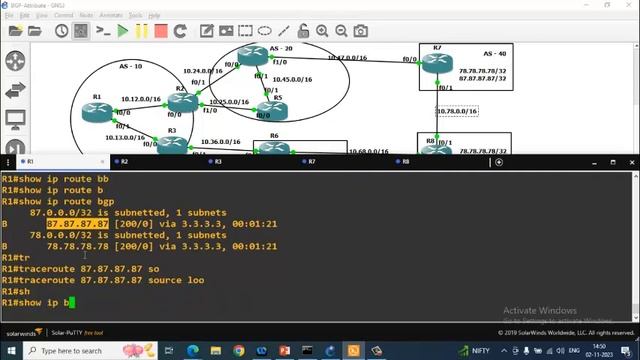Click the 78.78.78.78 route entry
This screenshot has height=360, width=640.
78,246
